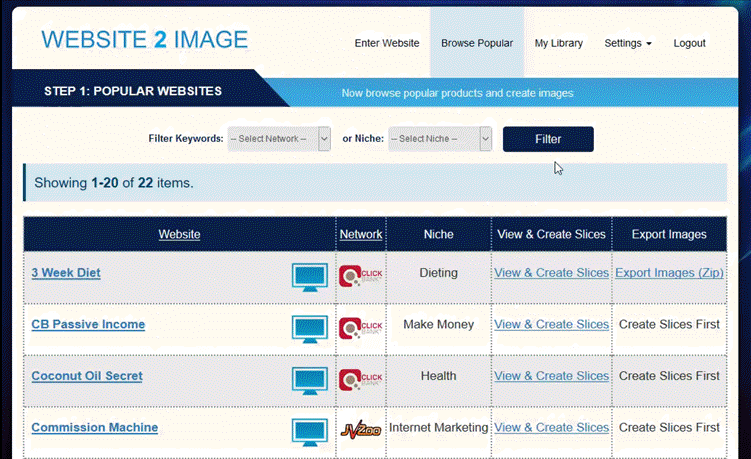Click View & Create Slices for CB Passive Income
Viewport: 751px width, 459px height.
point(551,324)
